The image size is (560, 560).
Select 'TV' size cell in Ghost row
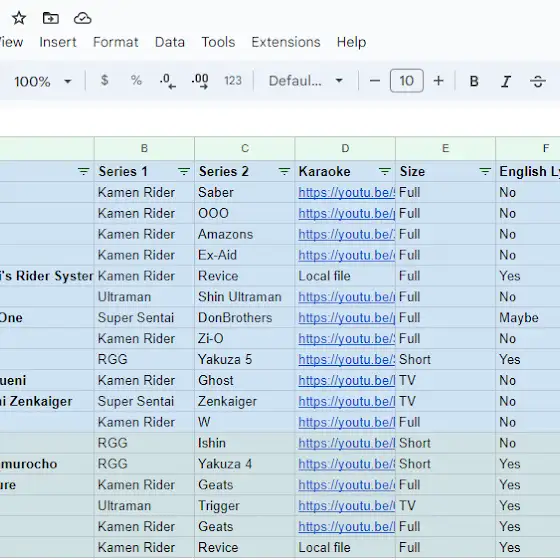click(445, 380)
